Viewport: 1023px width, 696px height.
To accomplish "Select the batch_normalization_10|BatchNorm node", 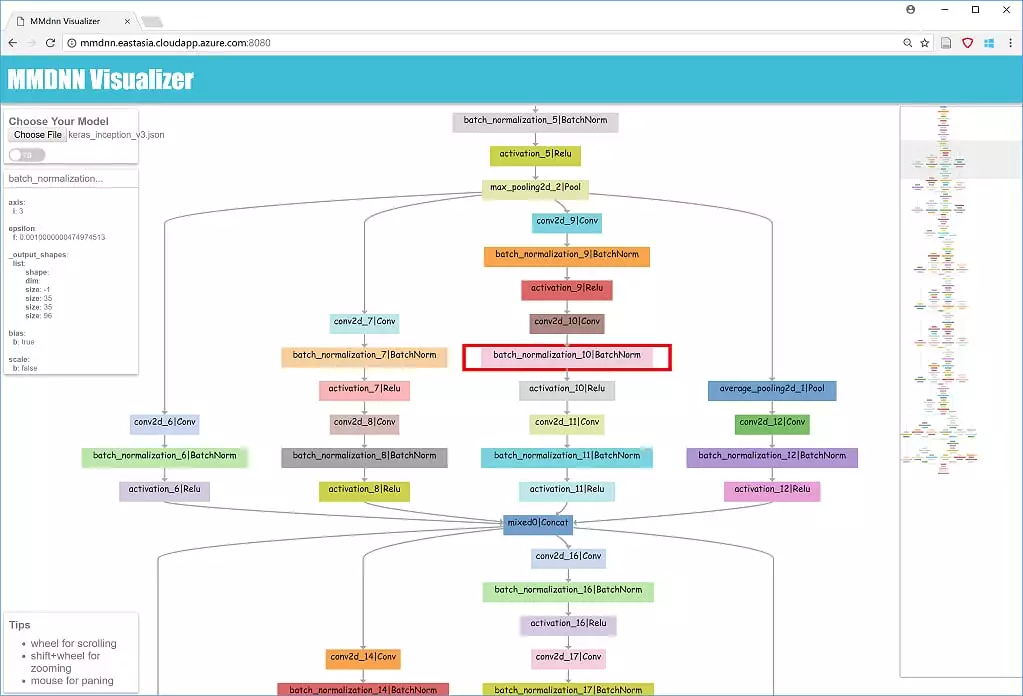I will coord(567,357).
